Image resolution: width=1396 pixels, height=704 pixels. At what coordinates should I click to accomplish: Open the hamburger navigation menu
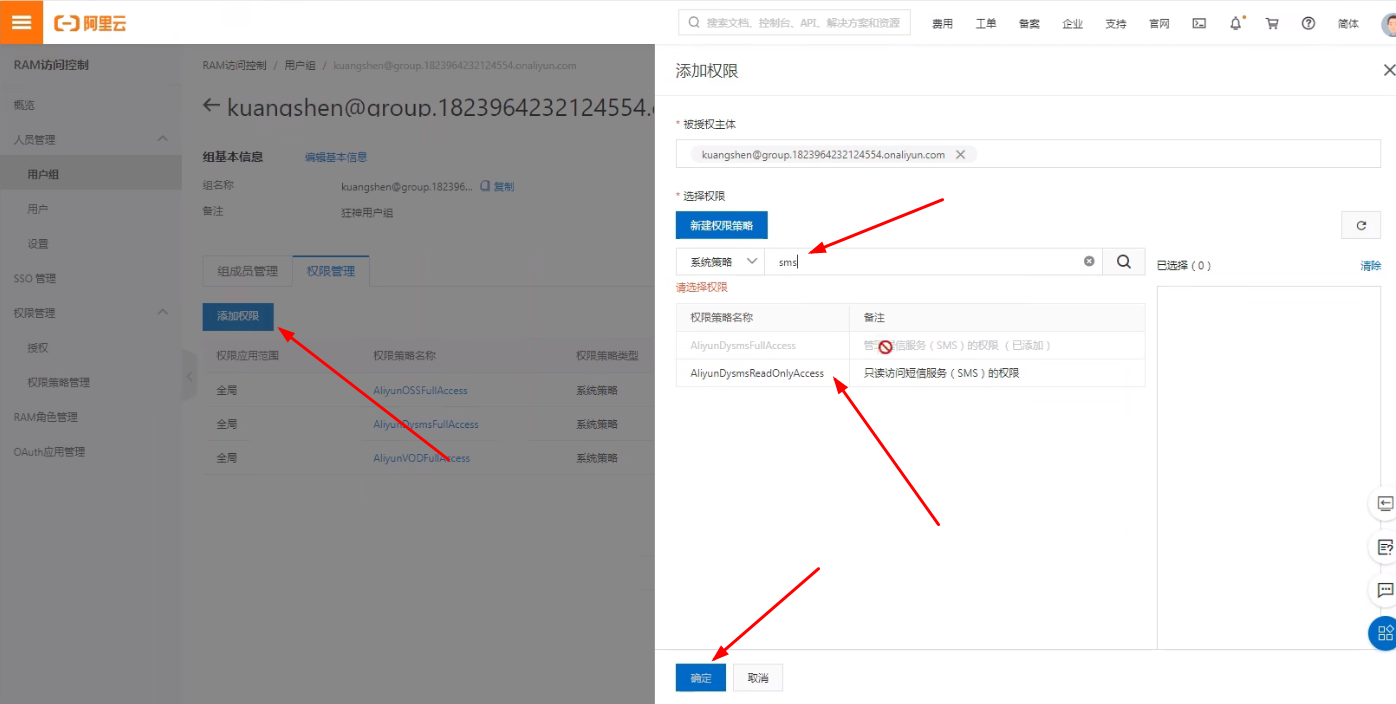(21, 22)
